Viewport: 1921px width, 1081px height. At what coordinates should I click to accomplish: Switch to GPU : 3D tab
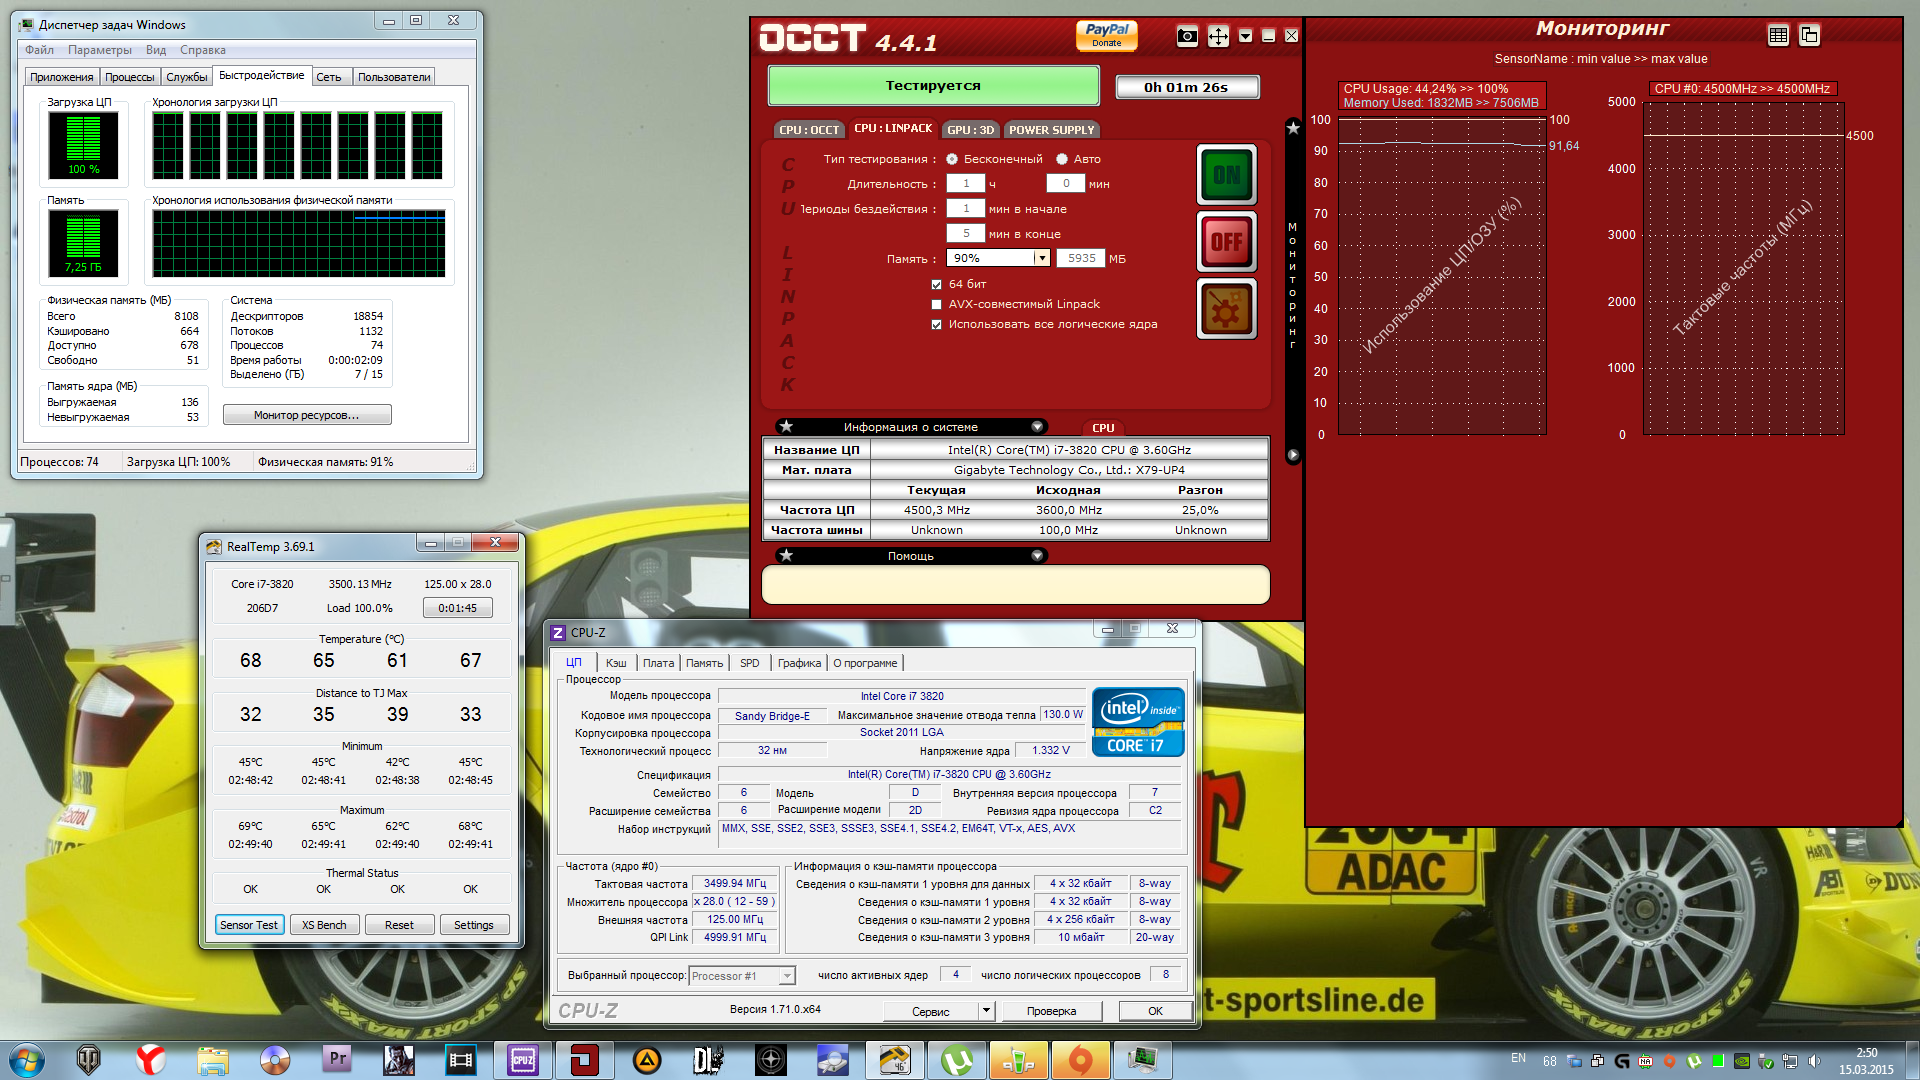(970, 130)
